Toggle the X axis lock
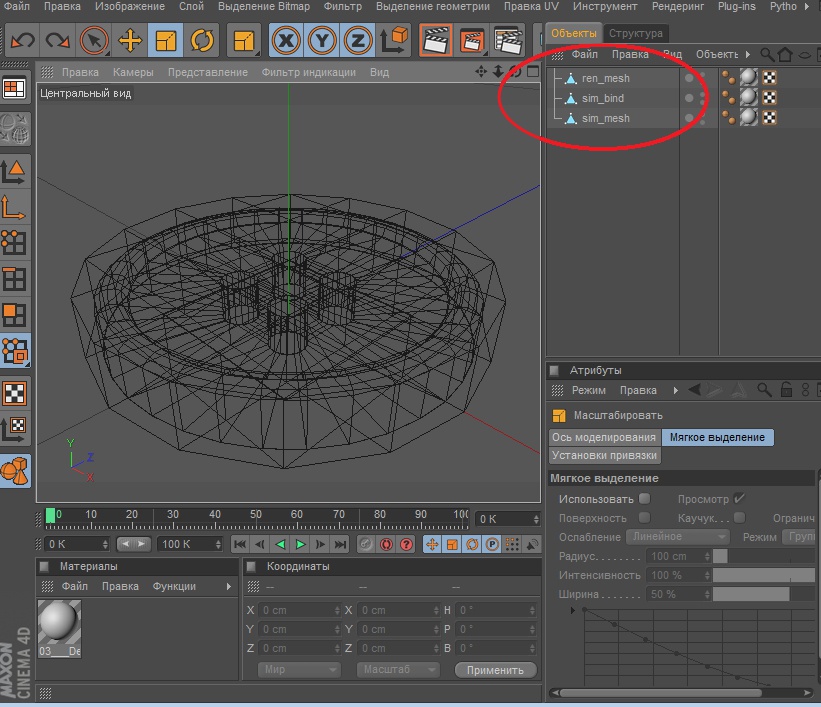This screenshot has height=707, width=821. (x=288, y=41)
